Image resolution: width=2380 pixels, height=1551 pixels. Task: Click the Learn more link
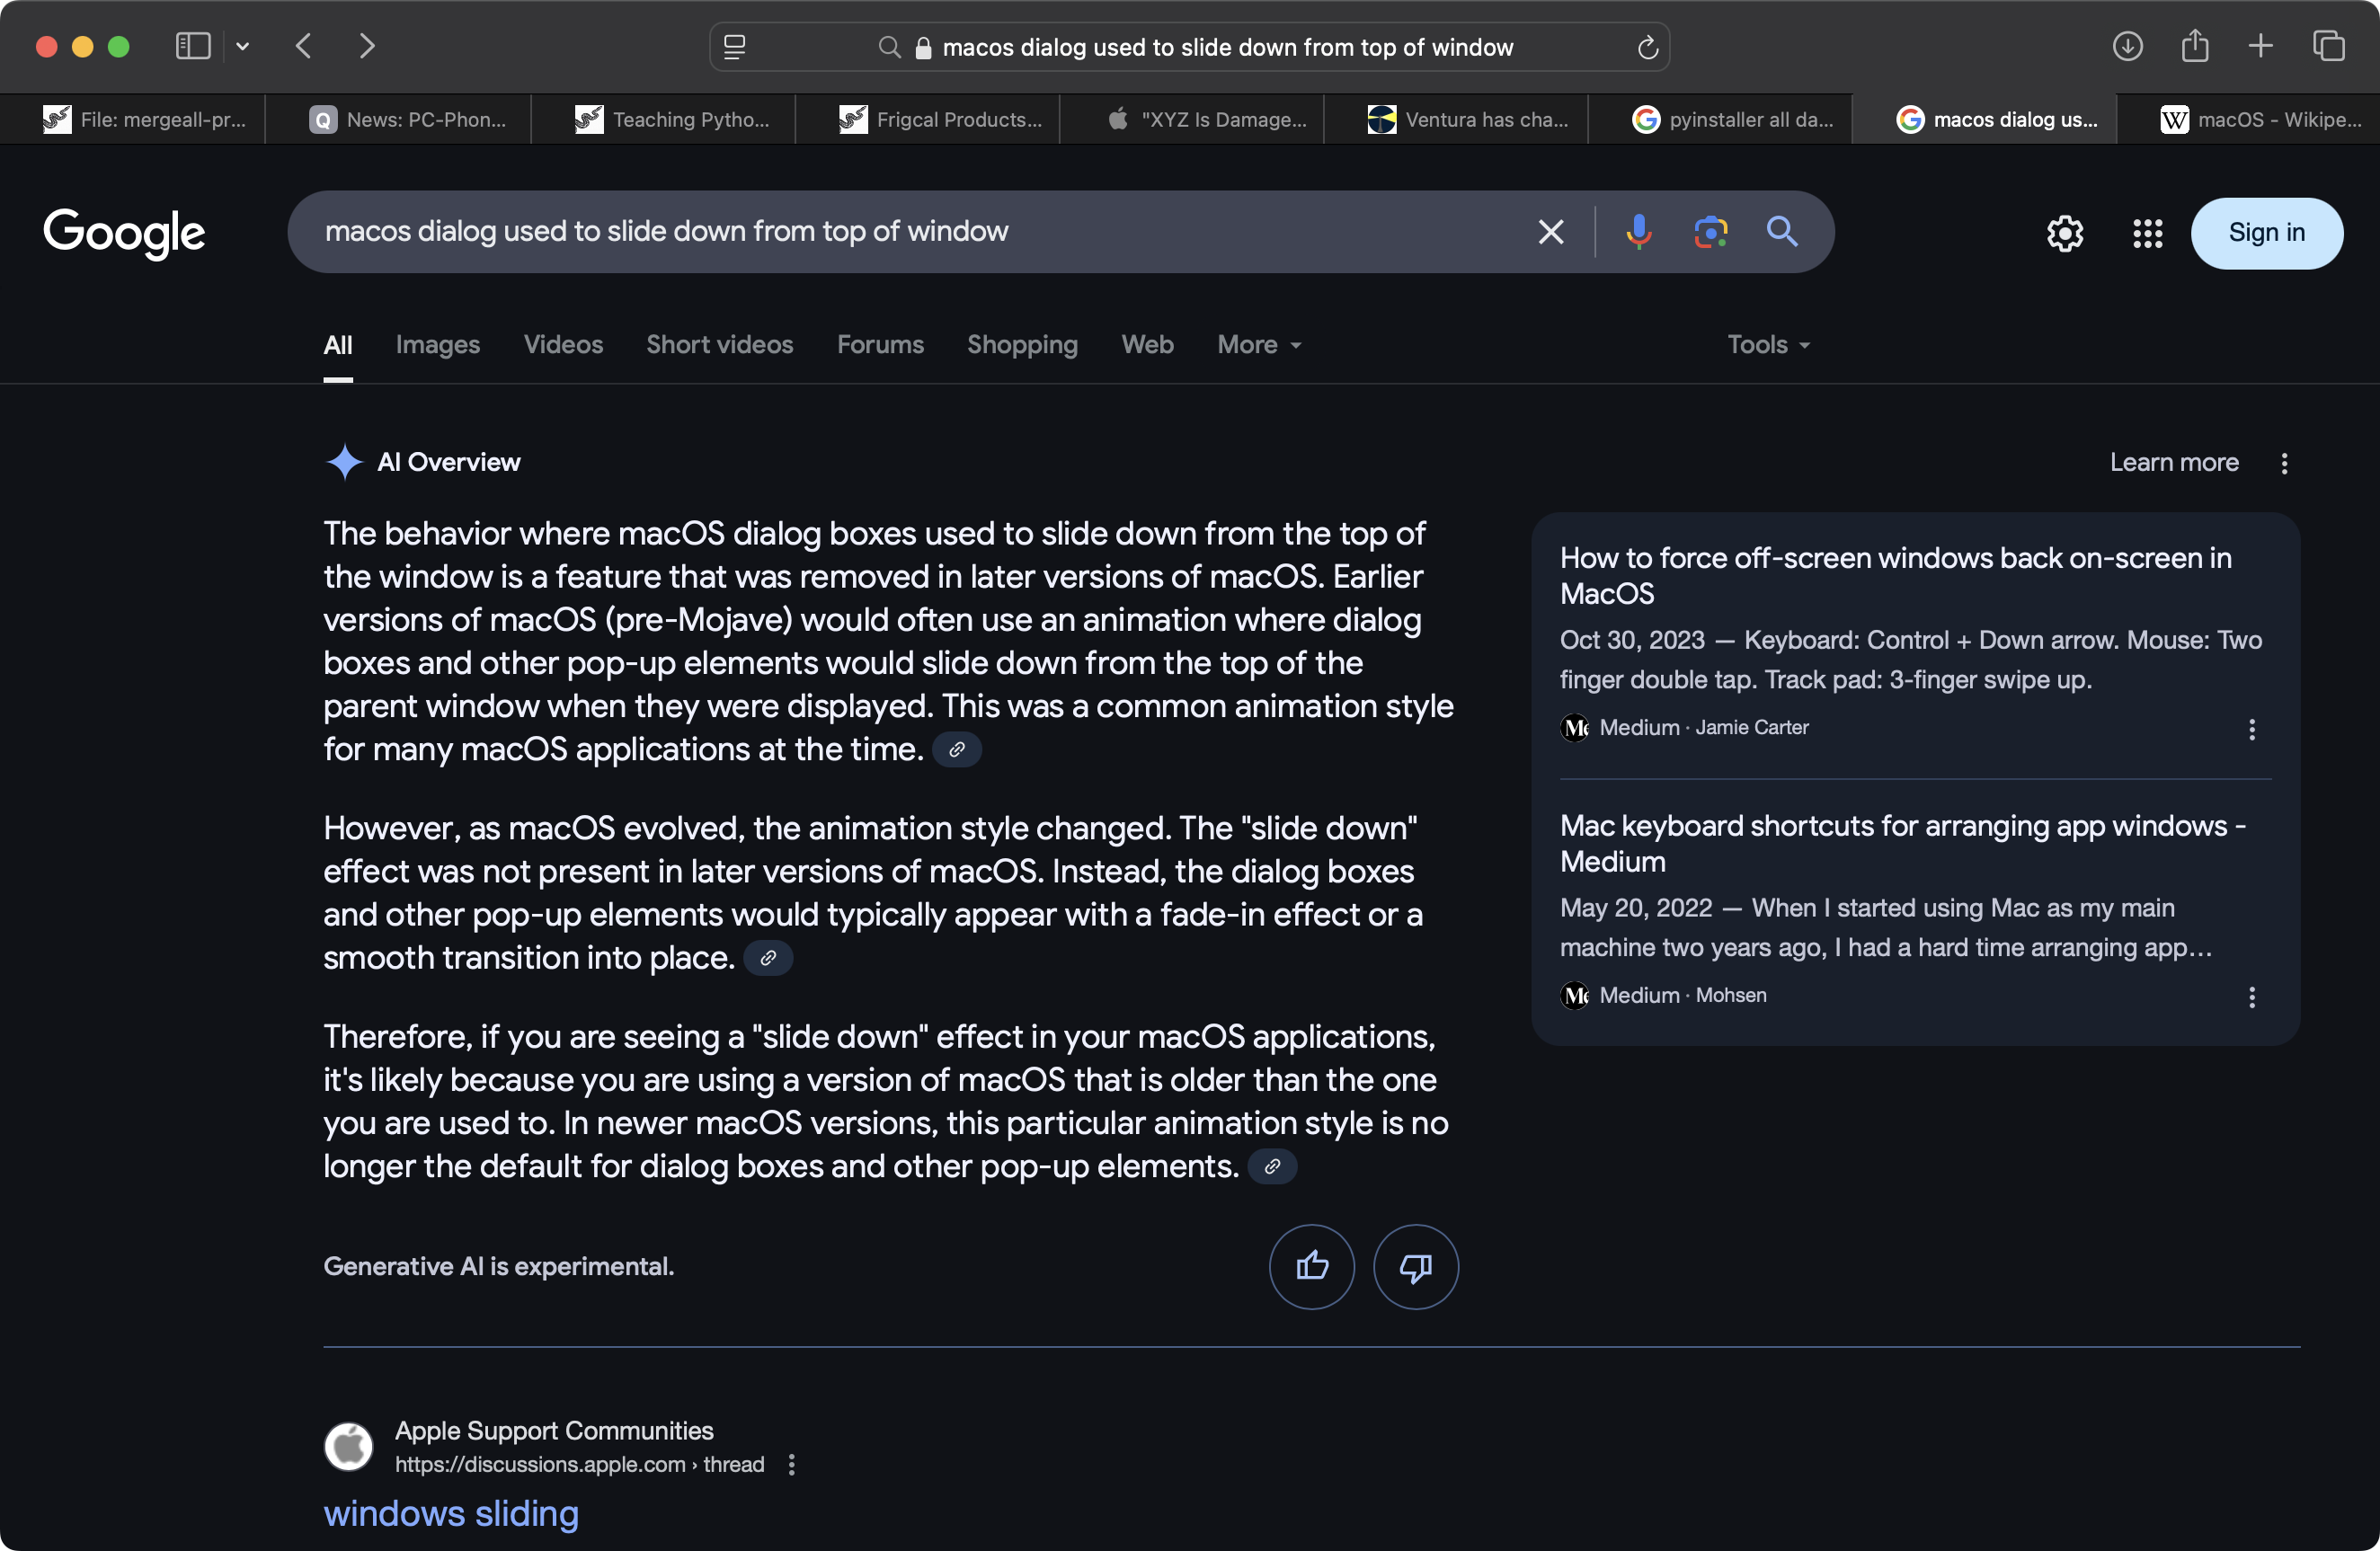[x=2174, y=463]
